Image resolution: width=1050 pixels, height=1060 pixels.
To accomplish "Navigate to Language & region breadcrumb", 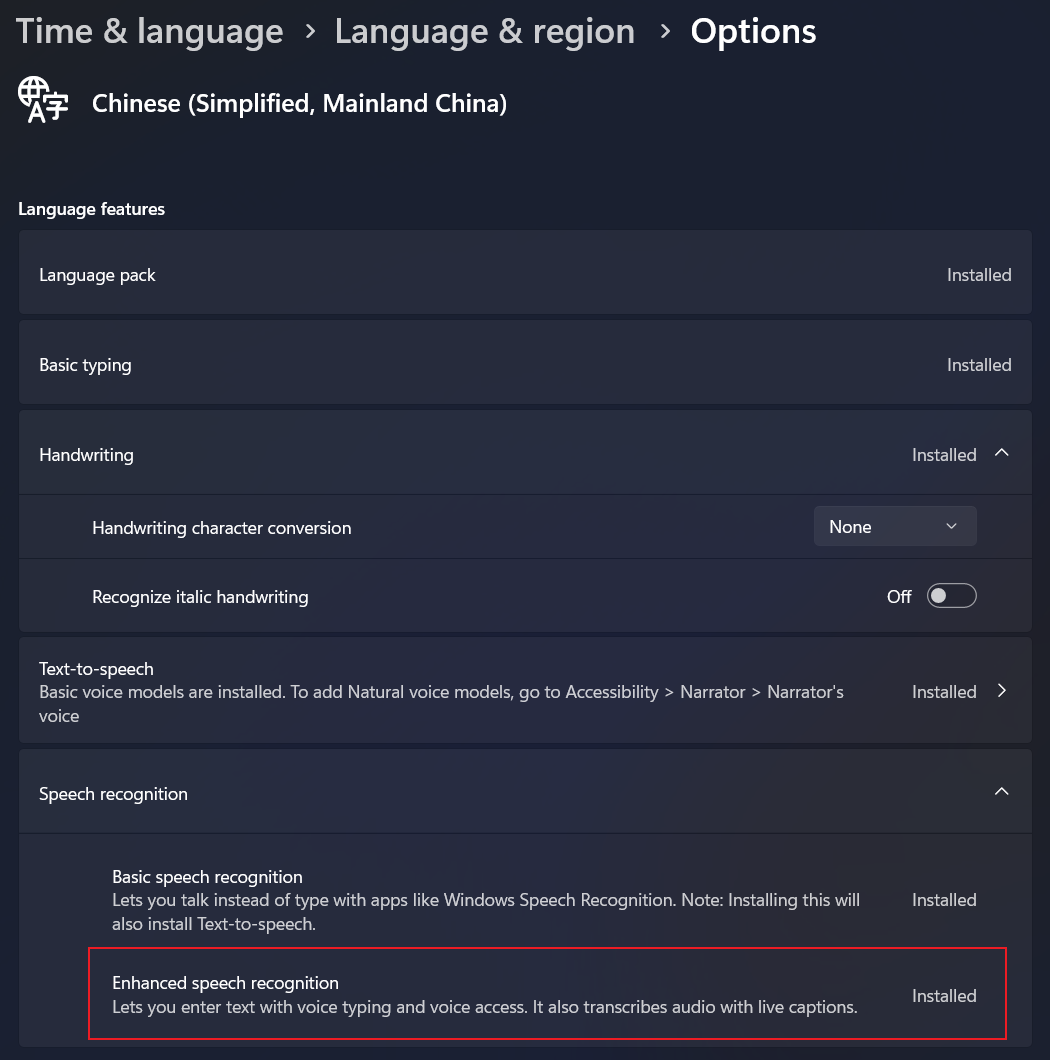I will [484, 31].
